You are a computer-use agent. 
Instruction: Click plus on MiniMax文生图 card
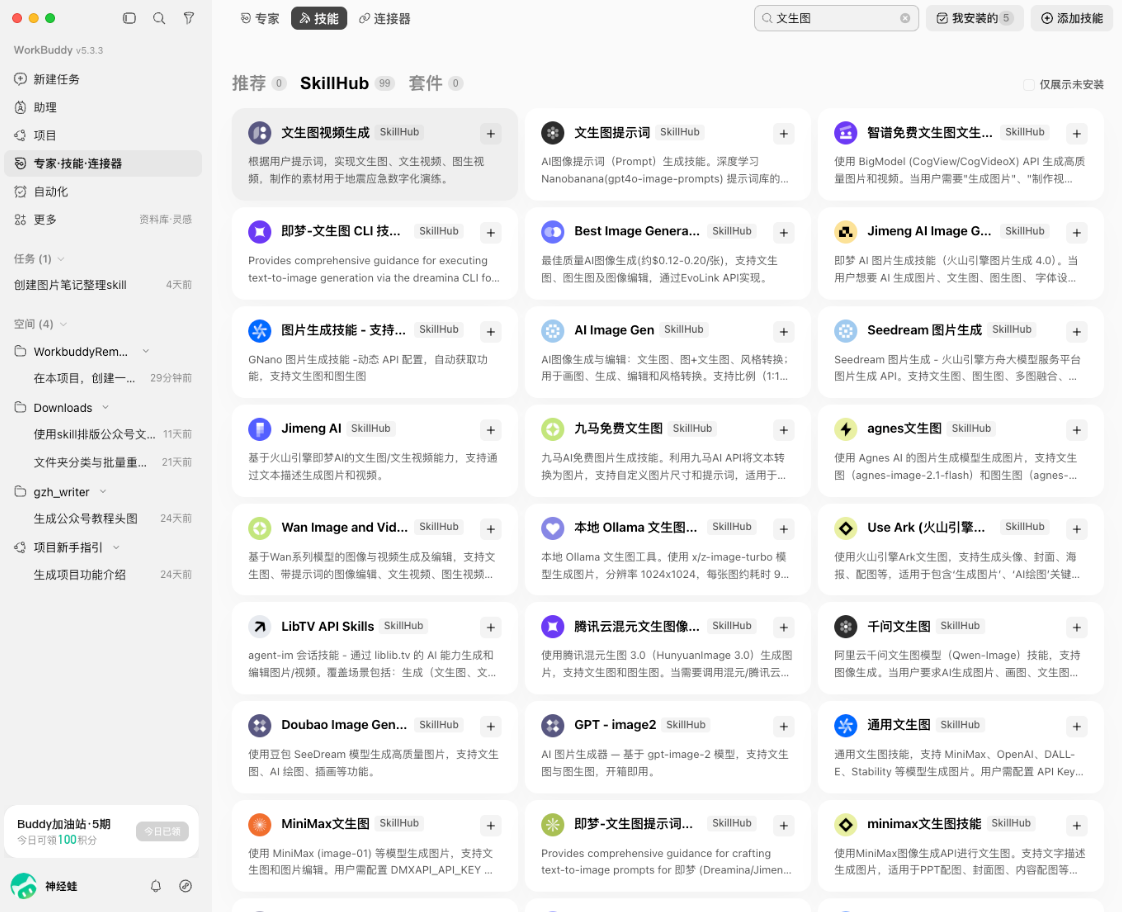[x=491, y=825]
